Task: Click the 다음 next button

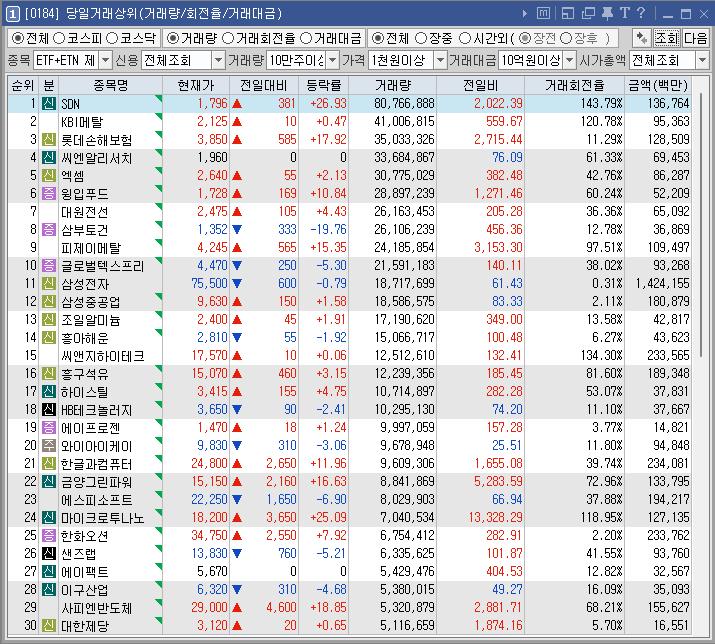Action: [x=695, y=38]
